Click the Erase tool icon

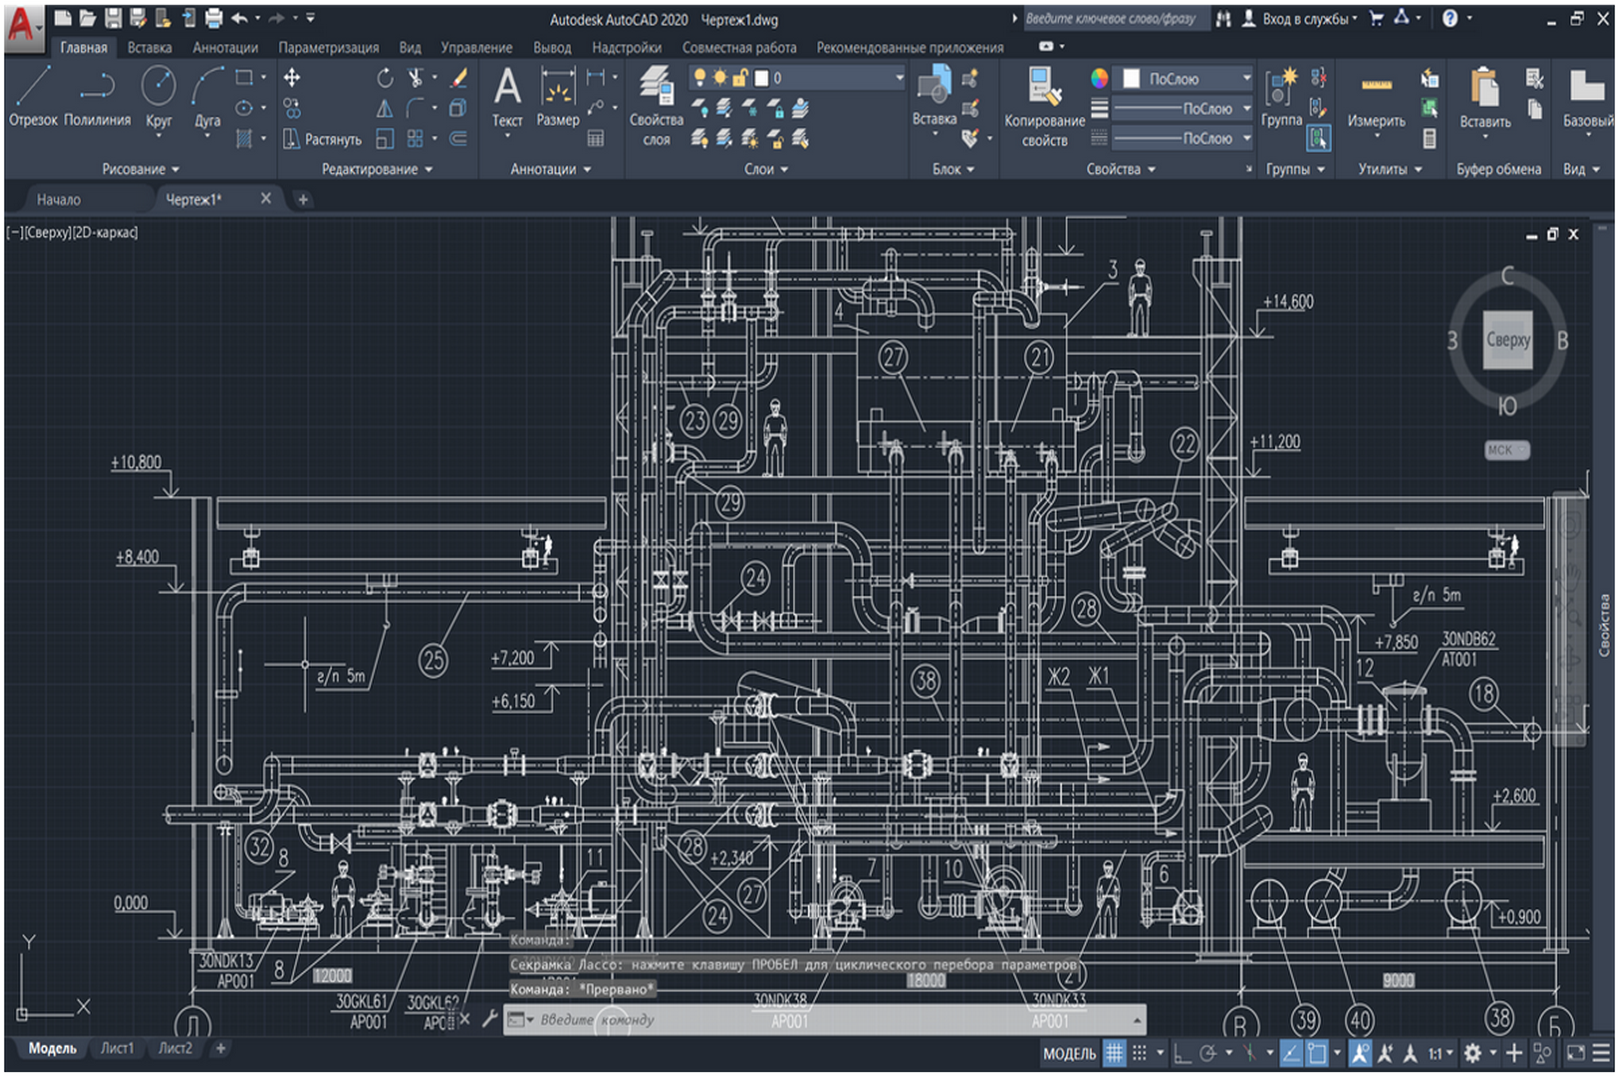(x=459, y=77)
